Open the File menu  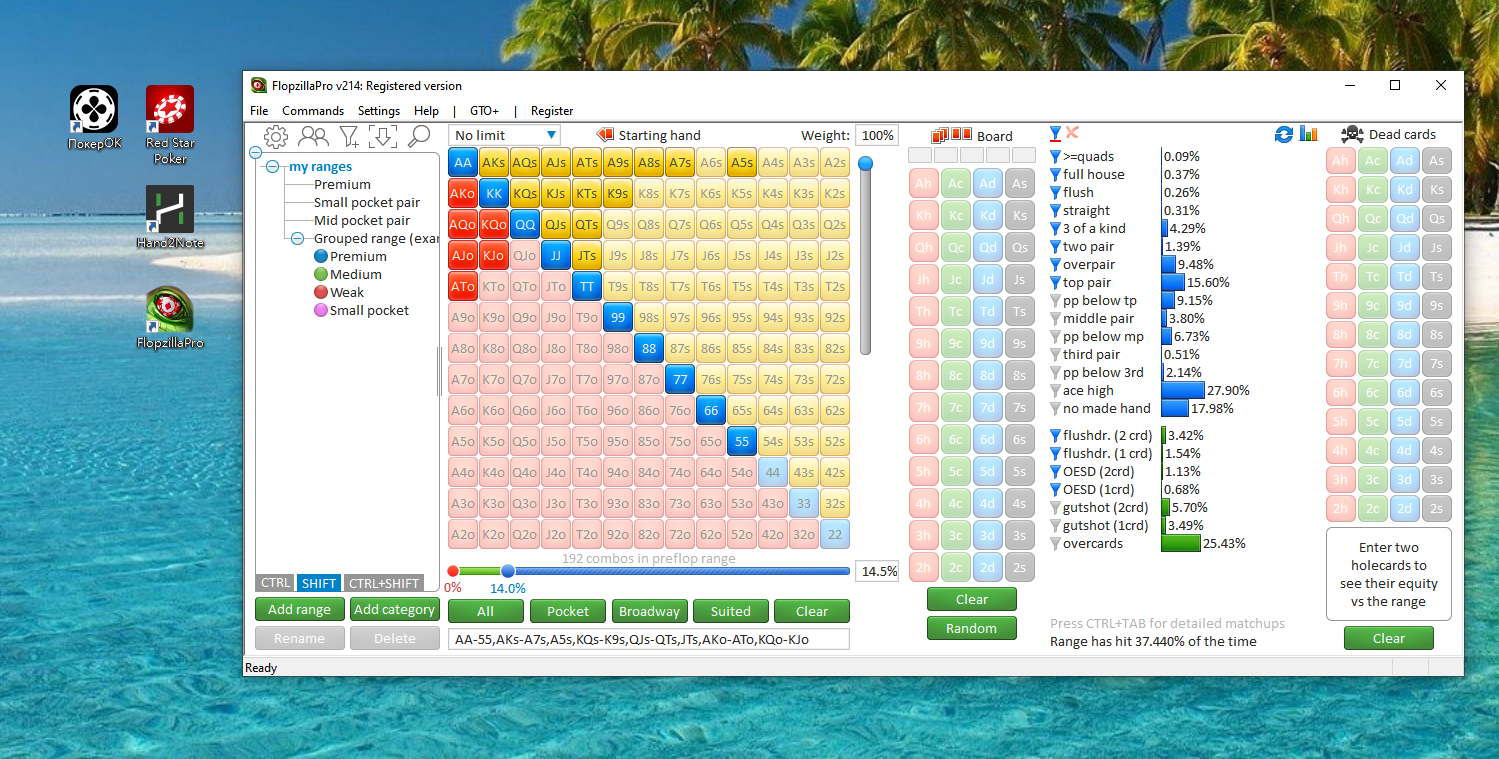tap(259, 111)
